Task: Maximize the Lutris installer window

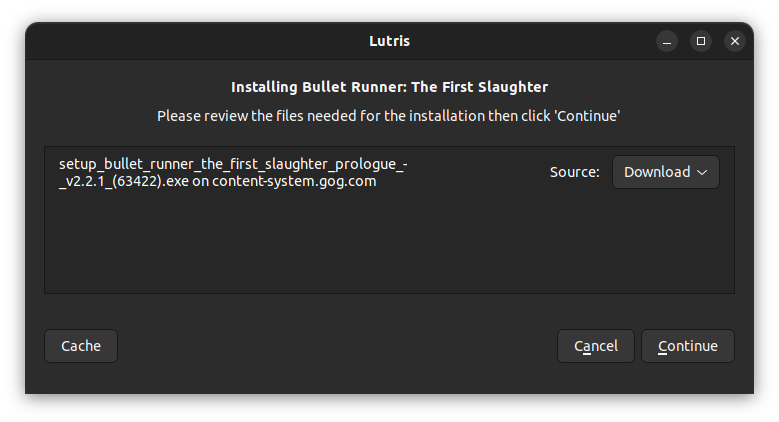Action: pos(701,41)
